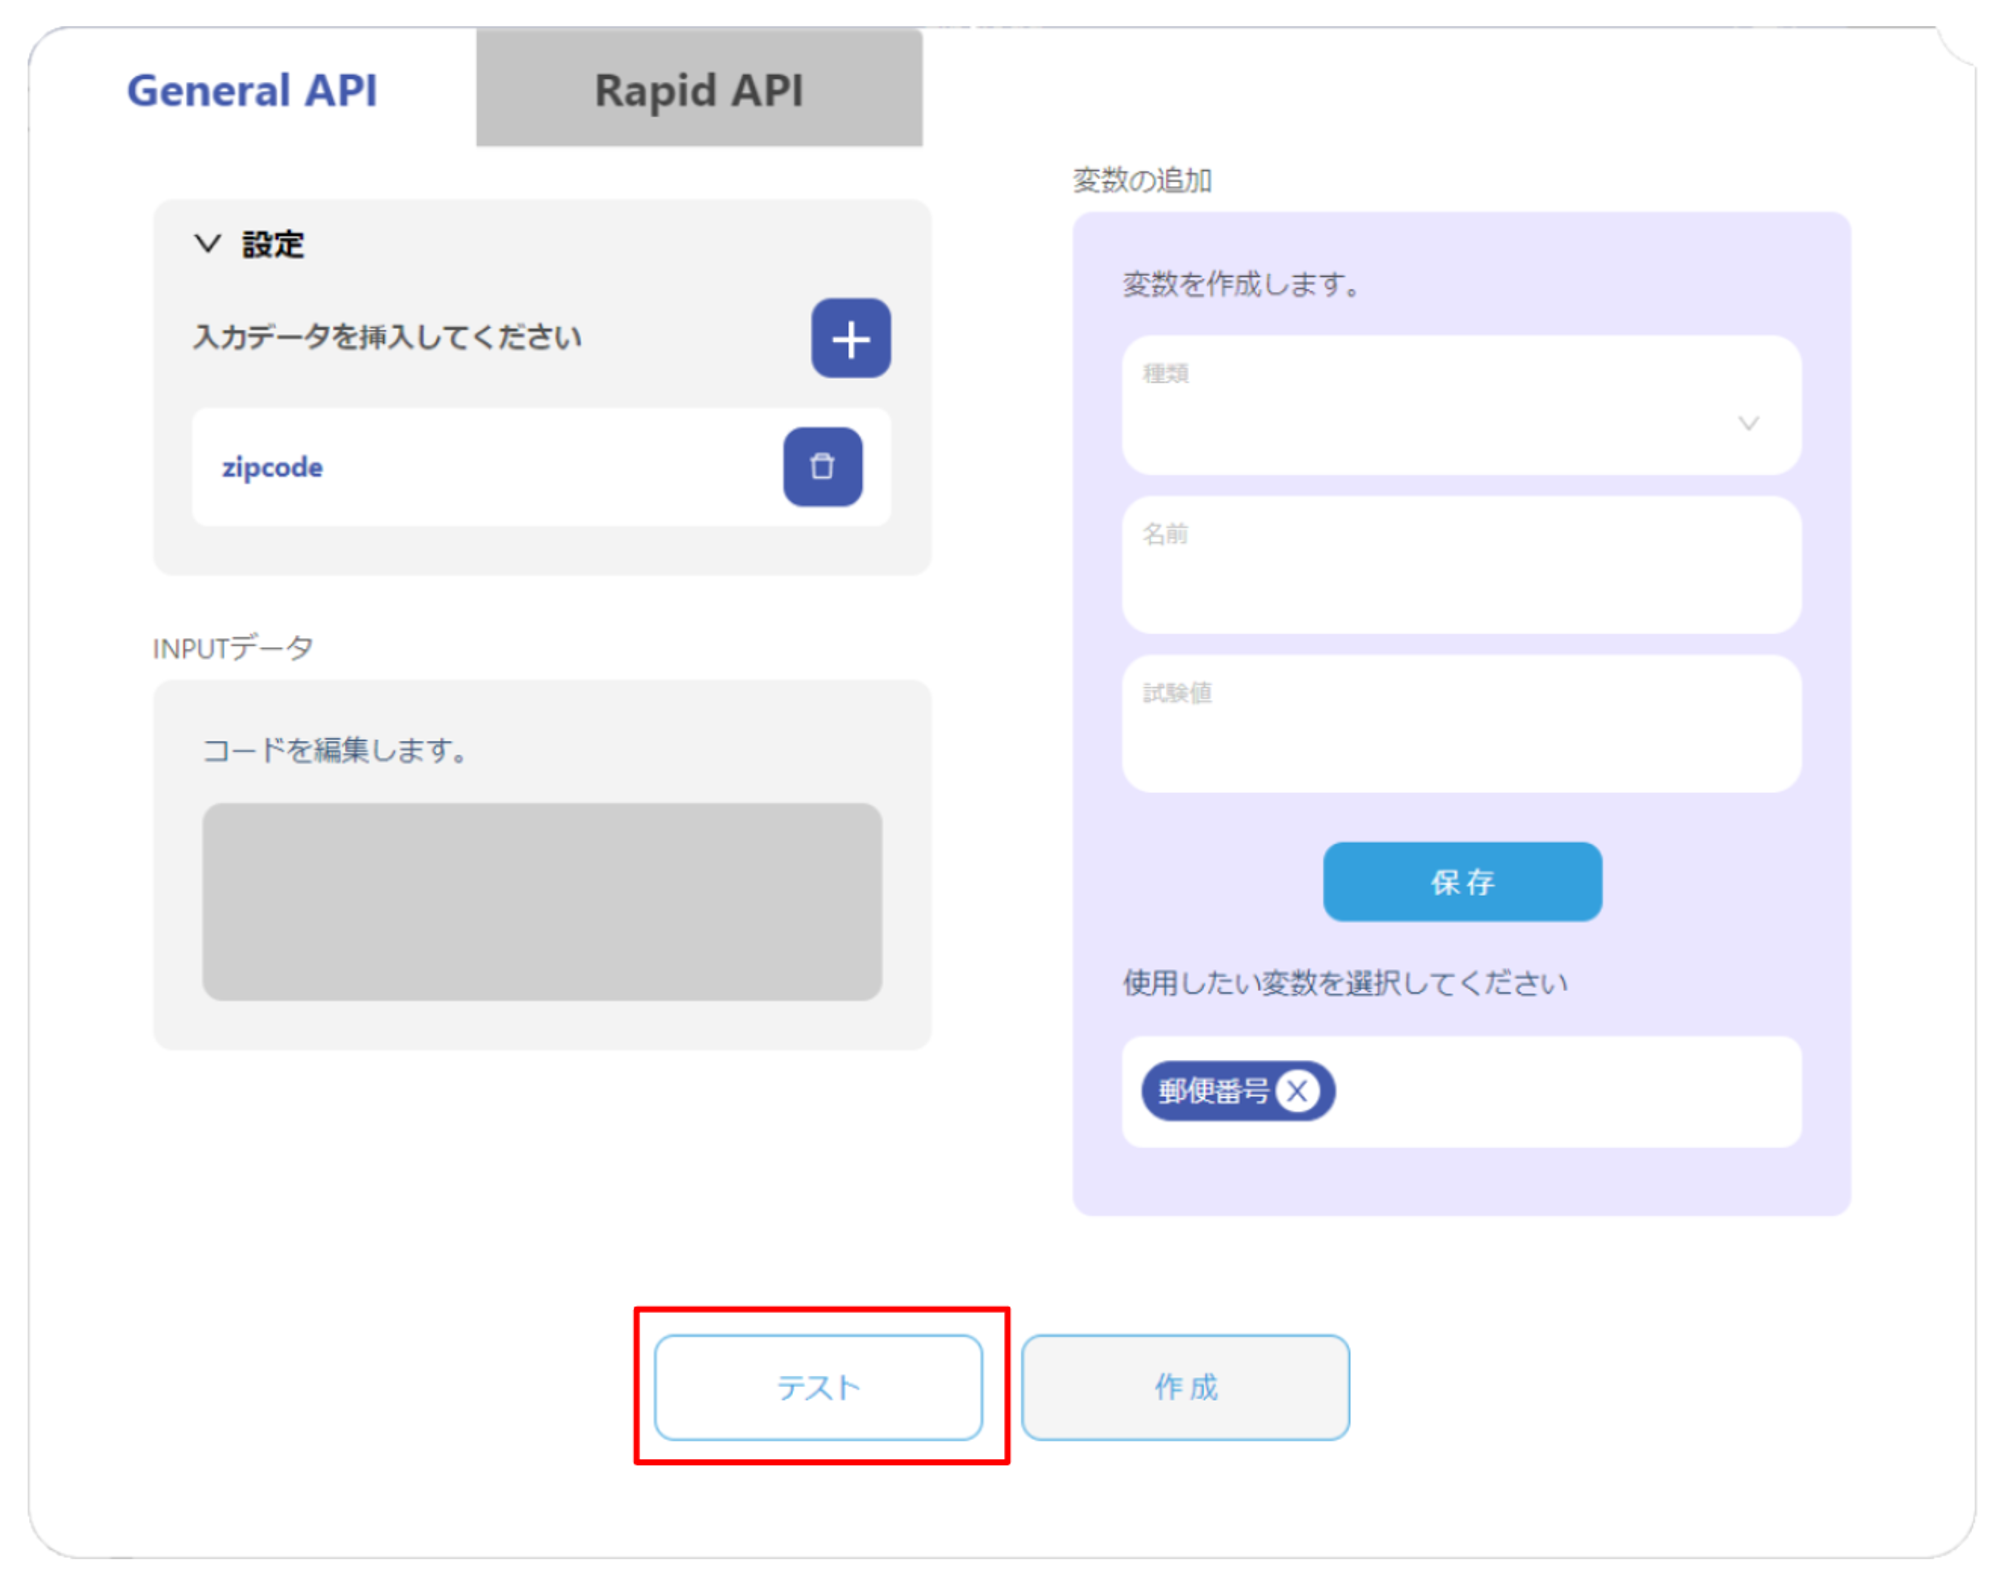The image size is (2000, 1583).
Task: Open the 種類 type dropdown
Action: 1461,405
